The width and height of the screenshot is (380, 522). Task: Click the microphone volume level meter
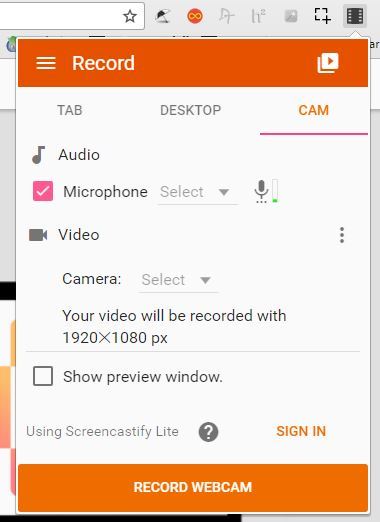(275, 191)
